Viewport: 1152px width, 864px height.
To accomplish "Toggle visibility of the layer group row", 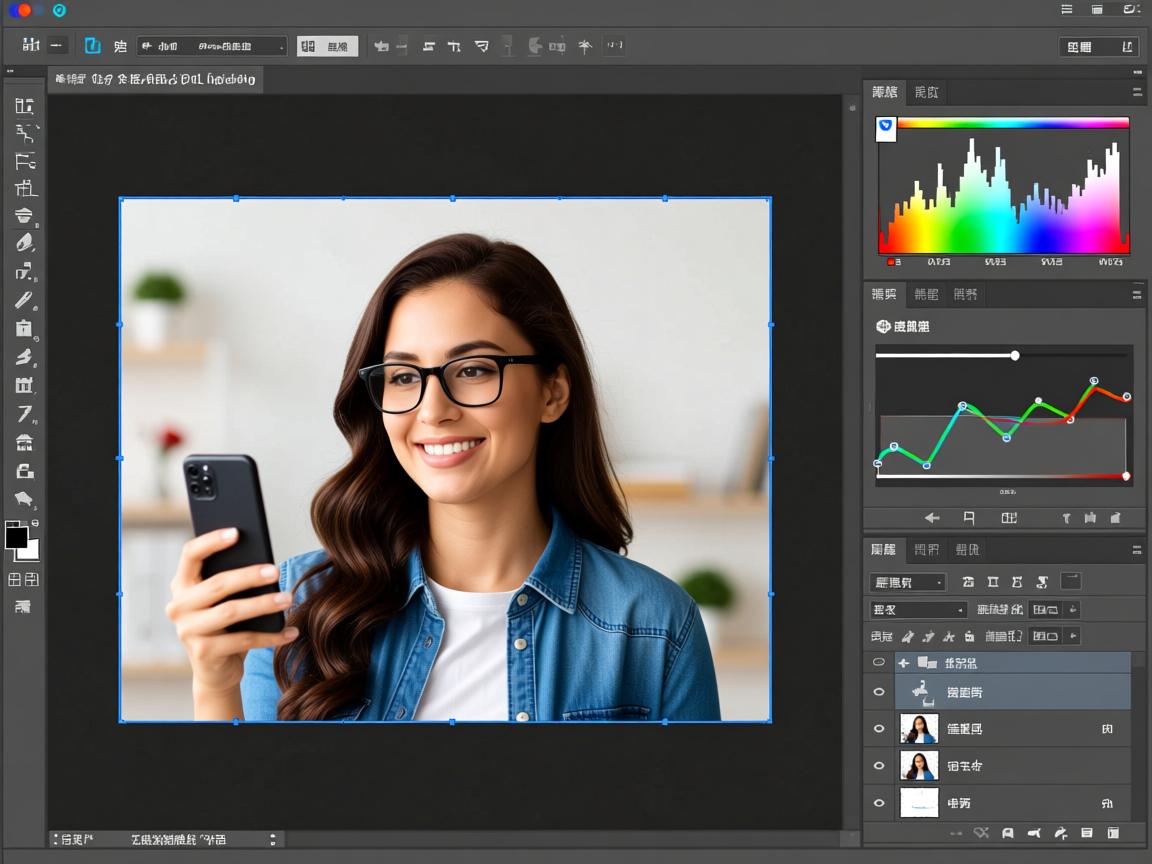I will click(879, 662).
